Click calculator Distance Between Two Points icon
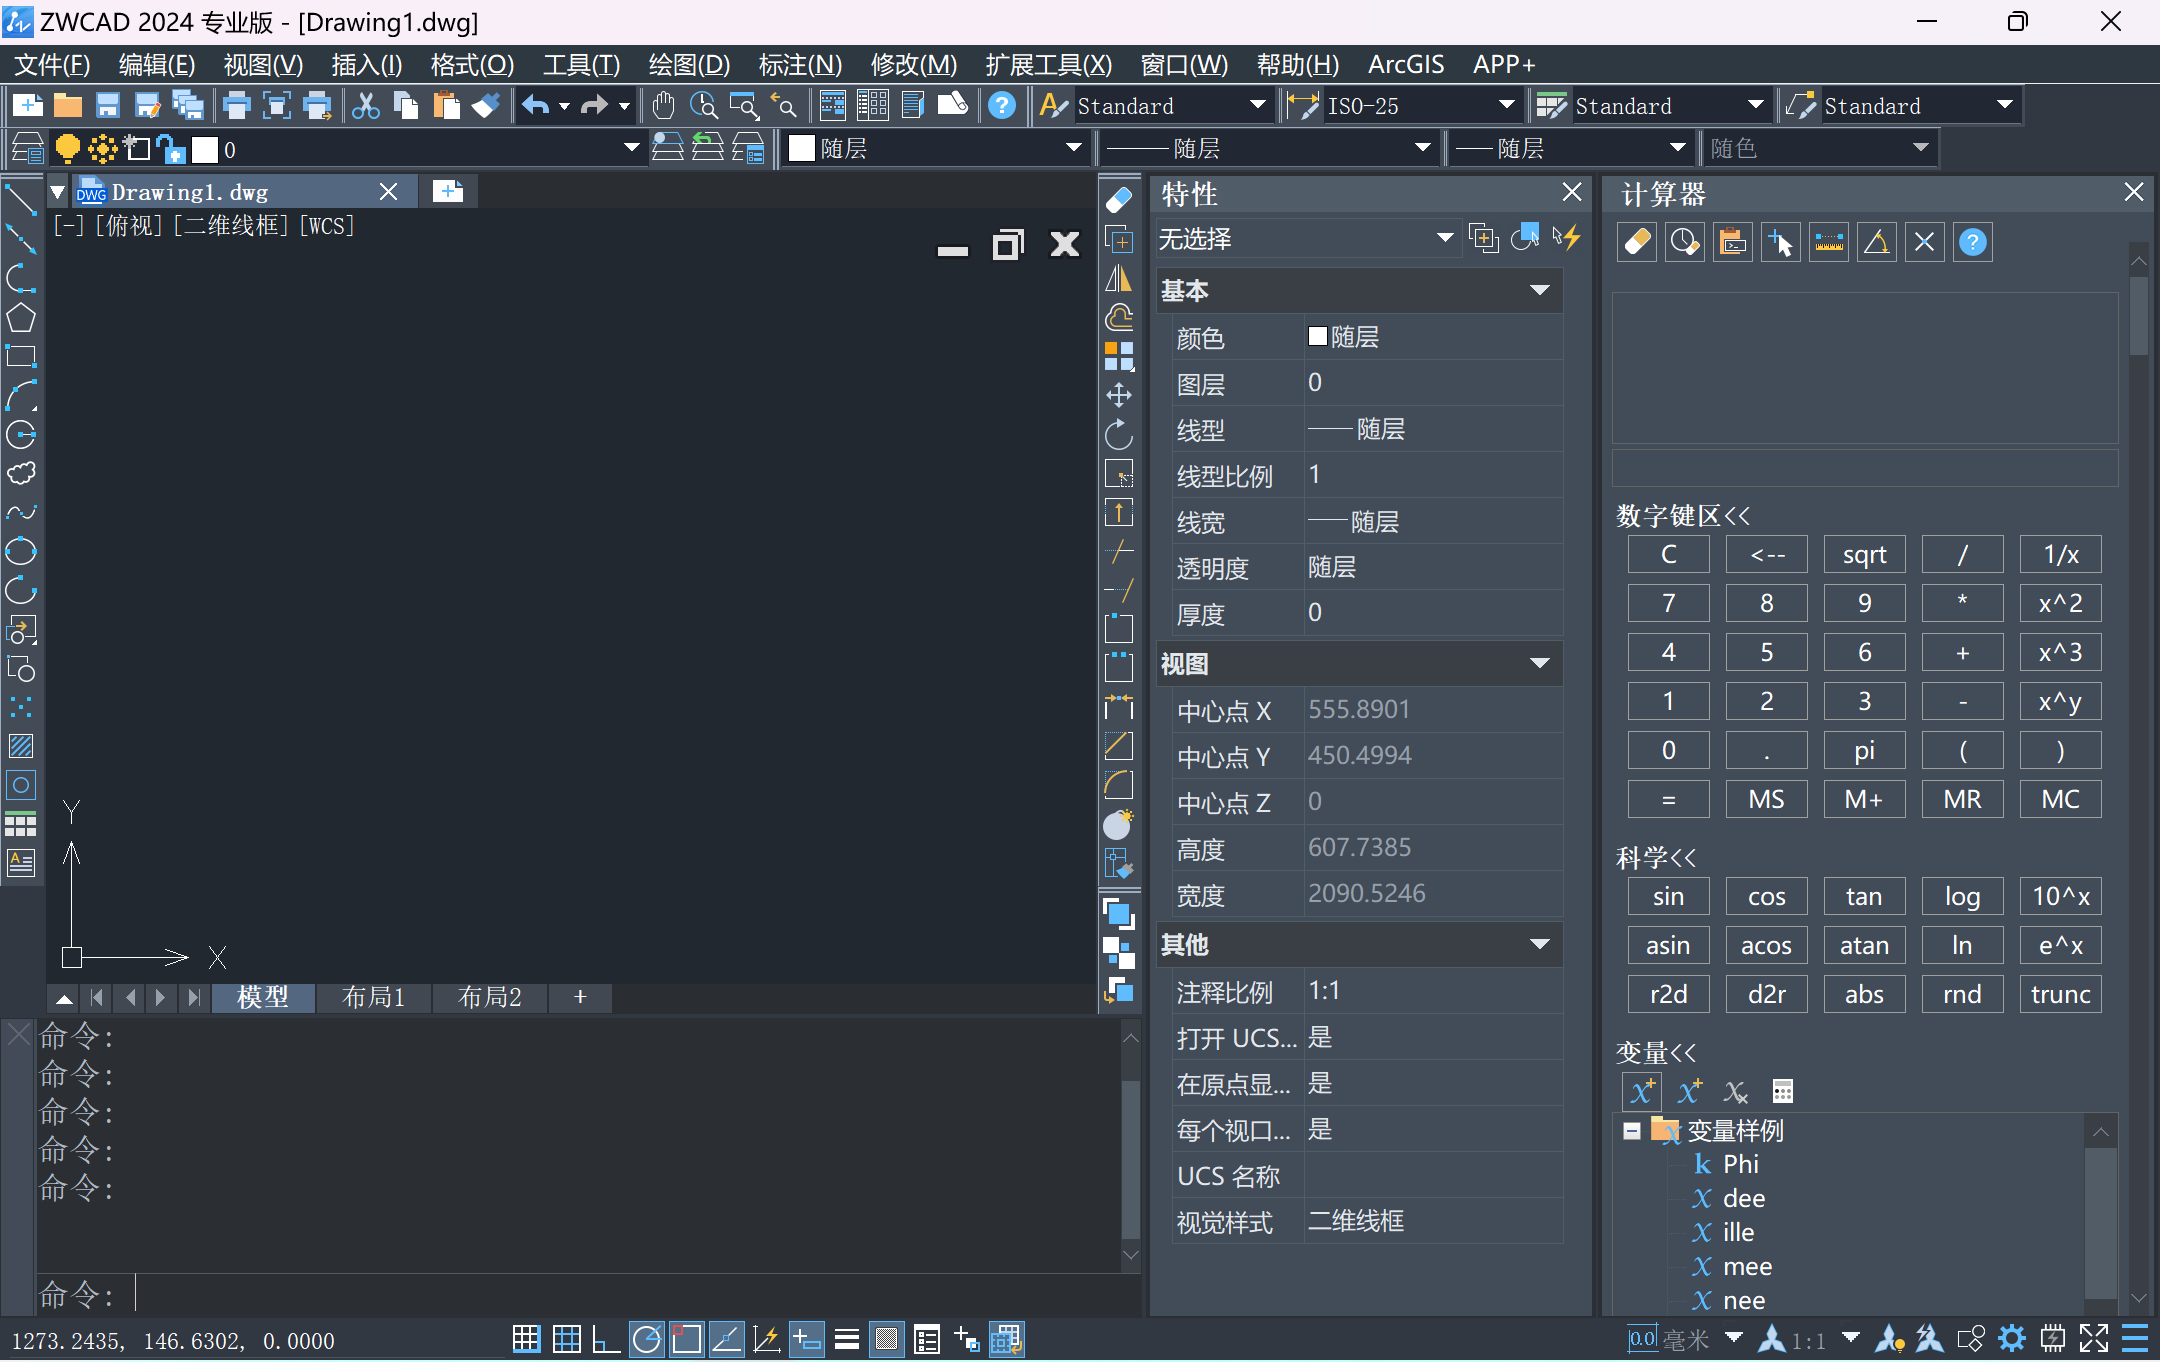The height and width of the screenshot is (1362, 2160). point(1829,242)
